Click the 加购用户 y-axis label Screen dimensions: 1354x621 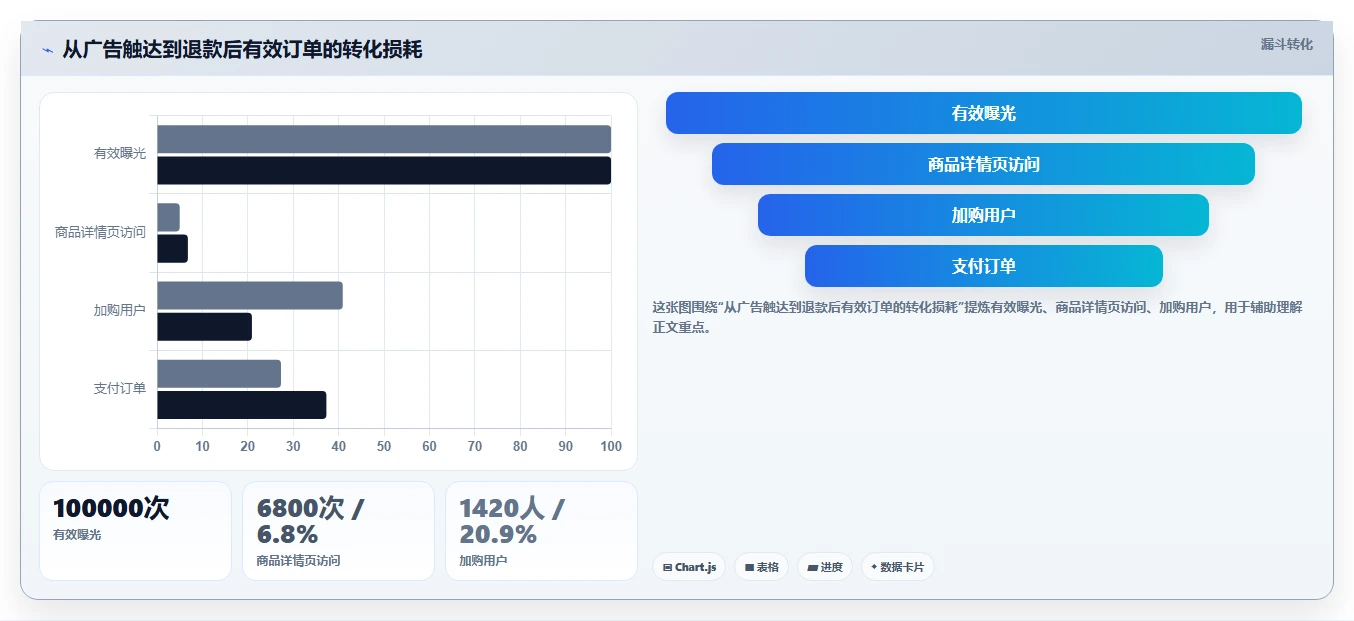(120, 311)
